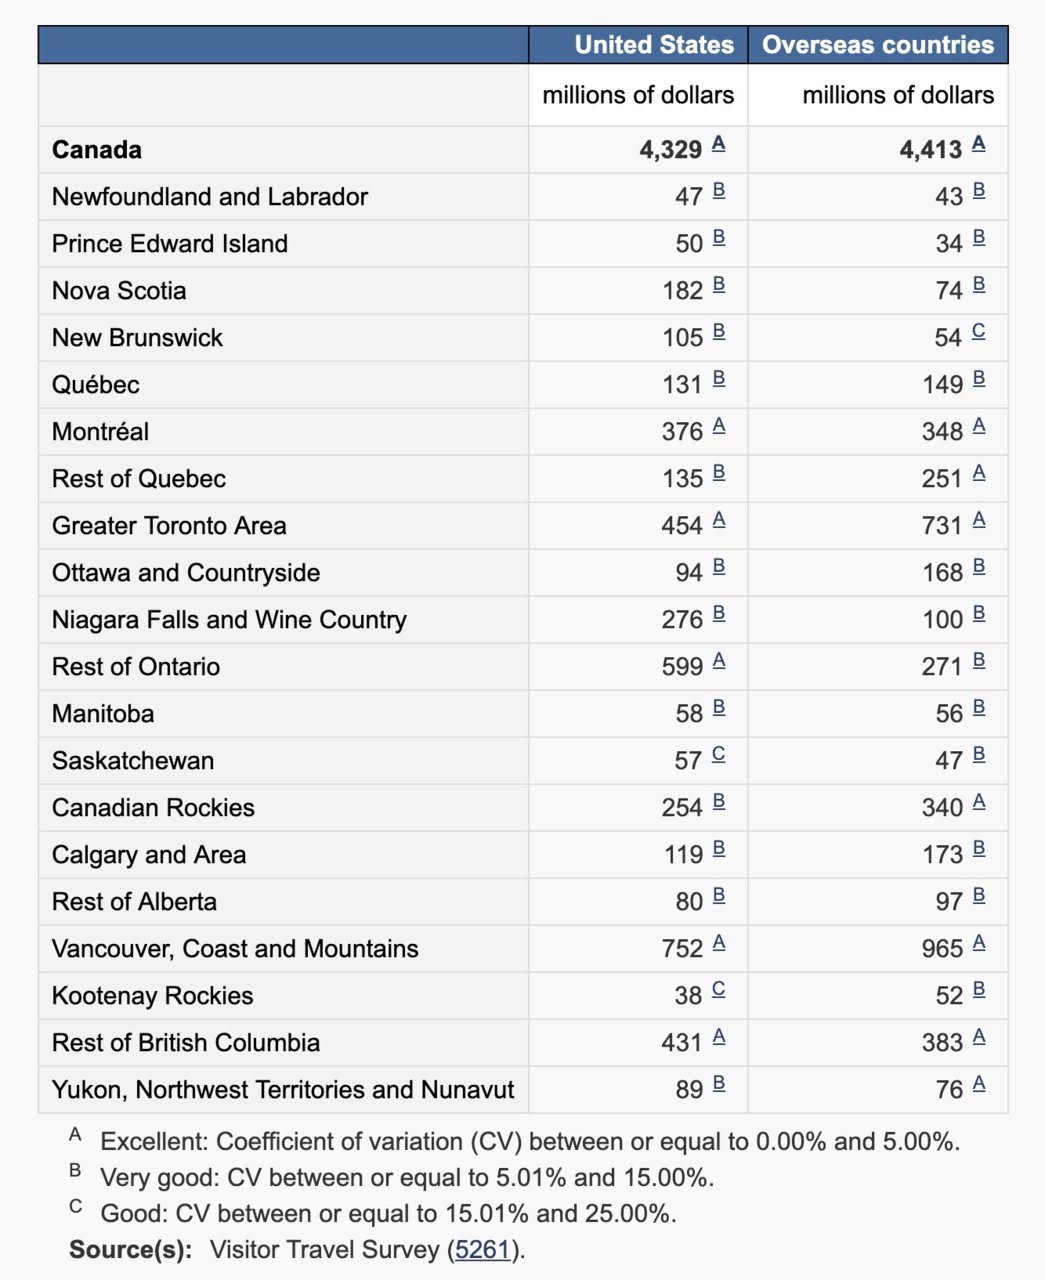Click the Greater Toronto Area row label
The image size is (1045, 1280).
point(169,526)
